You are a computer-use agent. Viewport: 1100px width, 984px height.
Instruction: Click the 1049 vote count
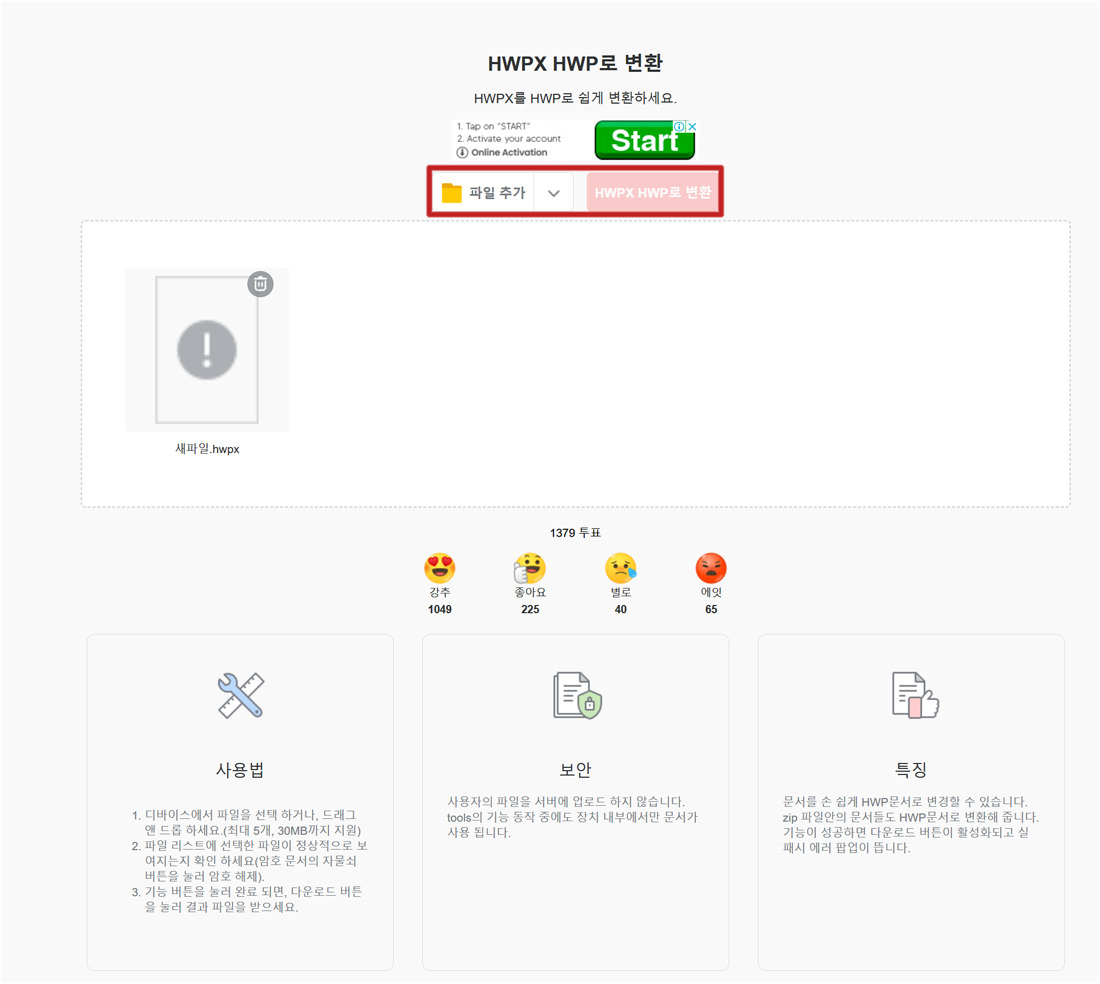tap(440, 609)
